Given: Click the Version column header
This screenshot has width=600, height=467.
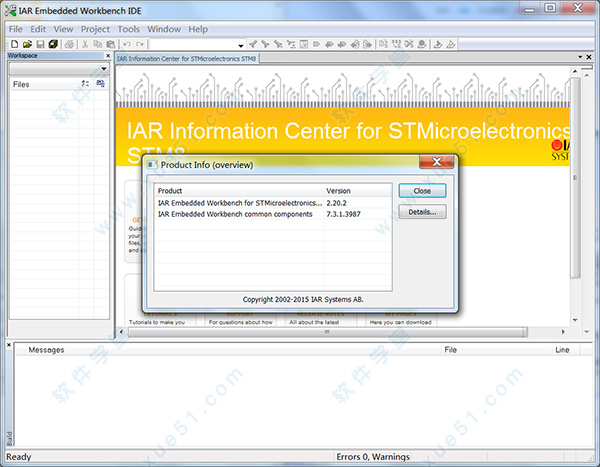Looking at the screenshot, I should (357, 191).
